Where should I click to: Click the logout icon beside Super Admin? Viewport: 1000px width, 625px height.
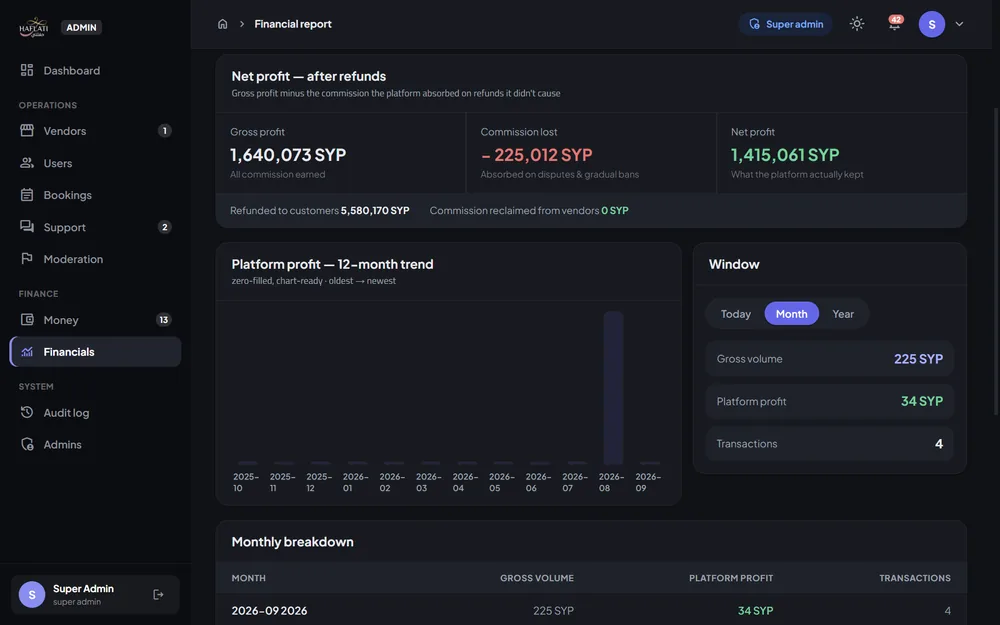click(x=158, y=594)
